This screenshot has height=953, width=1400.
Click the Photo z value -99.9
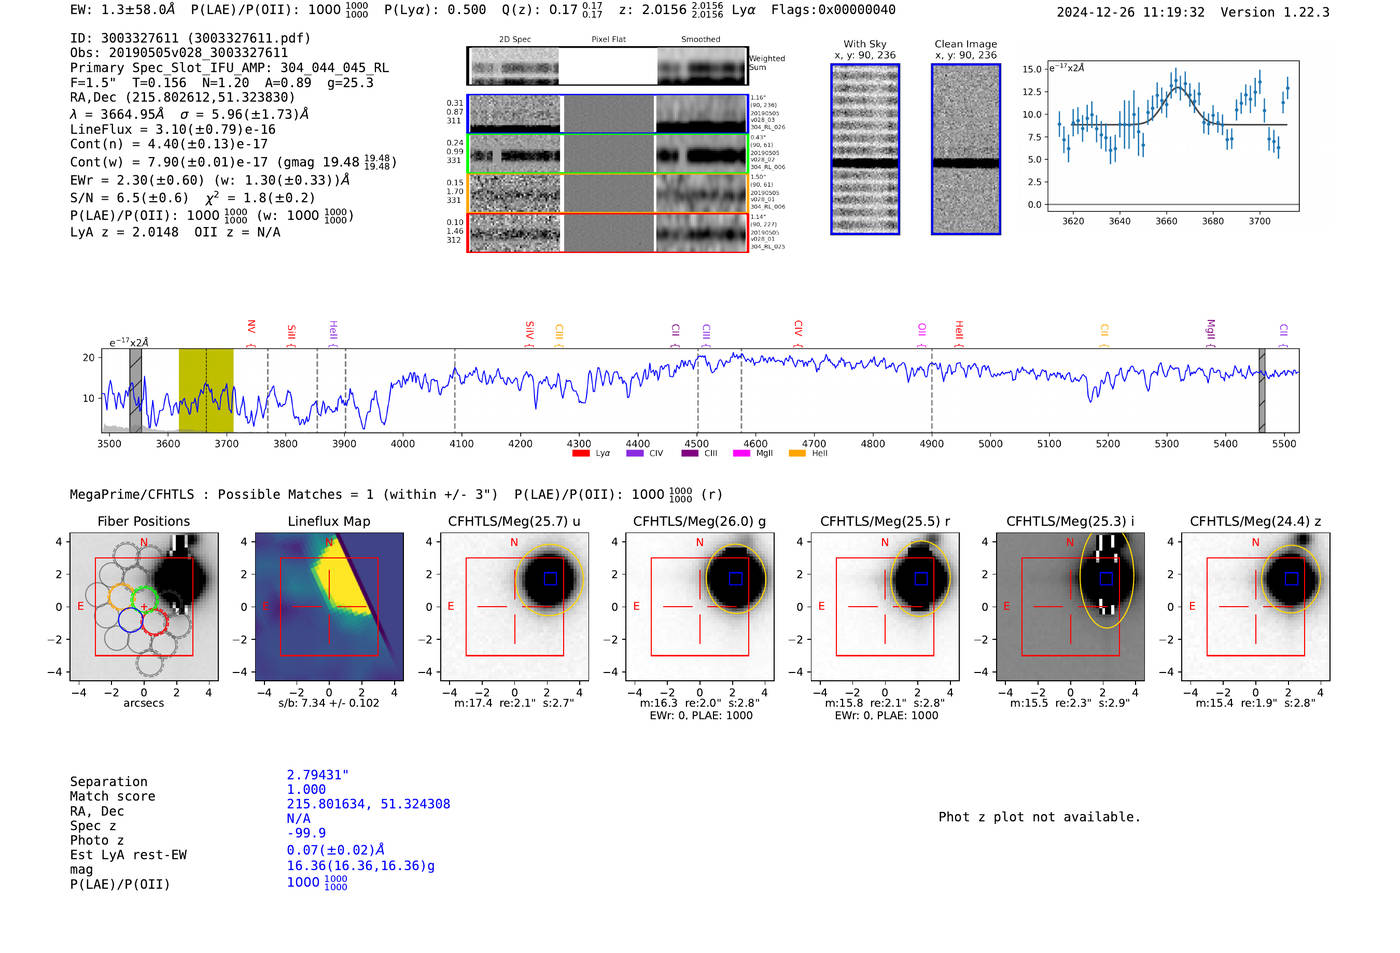(x=306, y=833)
